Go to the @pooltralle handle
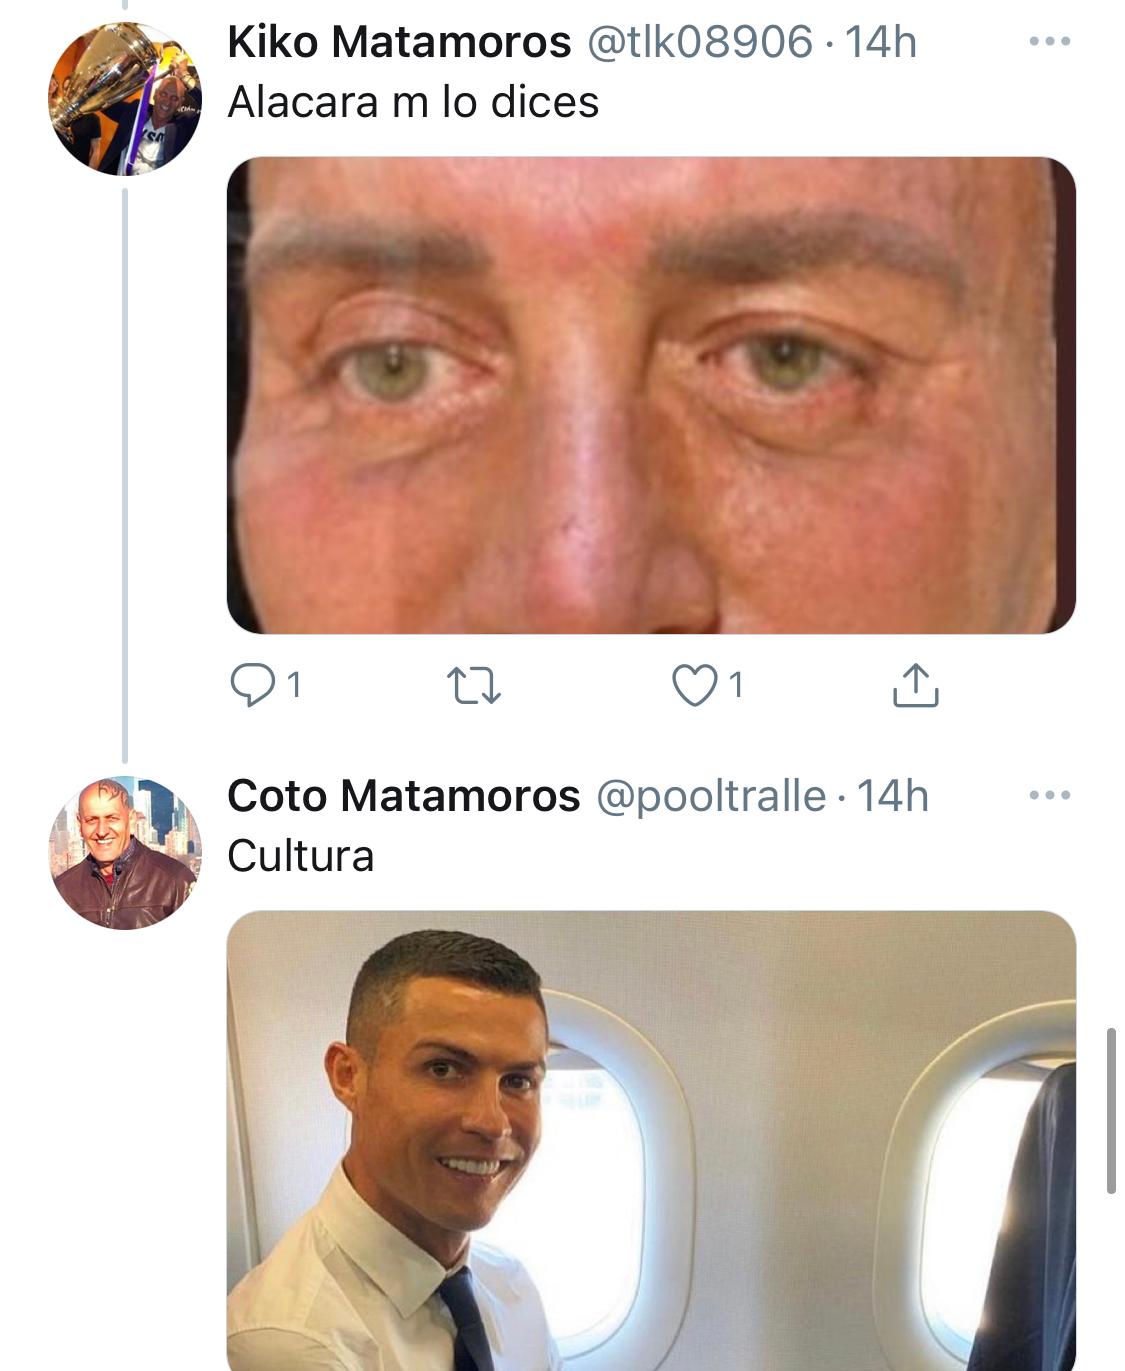 (711, 797)
